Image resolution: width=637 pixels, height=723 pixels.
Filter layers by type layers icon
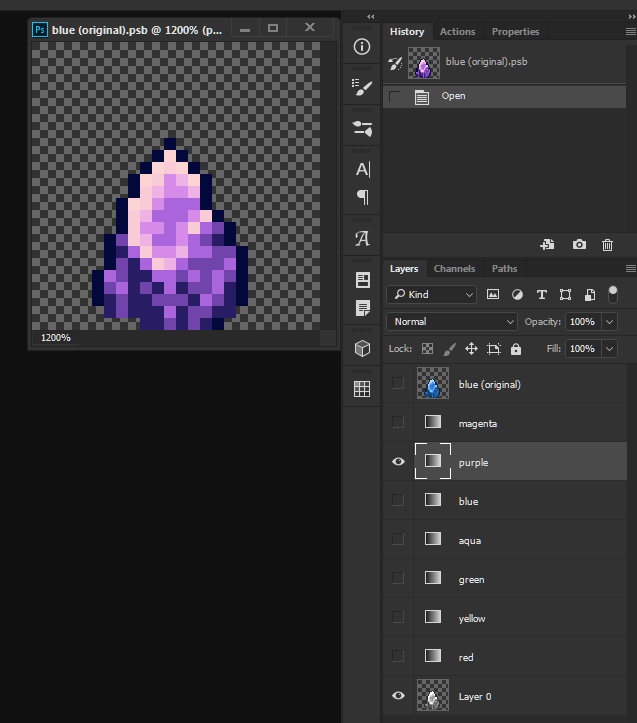click(541, 295)
